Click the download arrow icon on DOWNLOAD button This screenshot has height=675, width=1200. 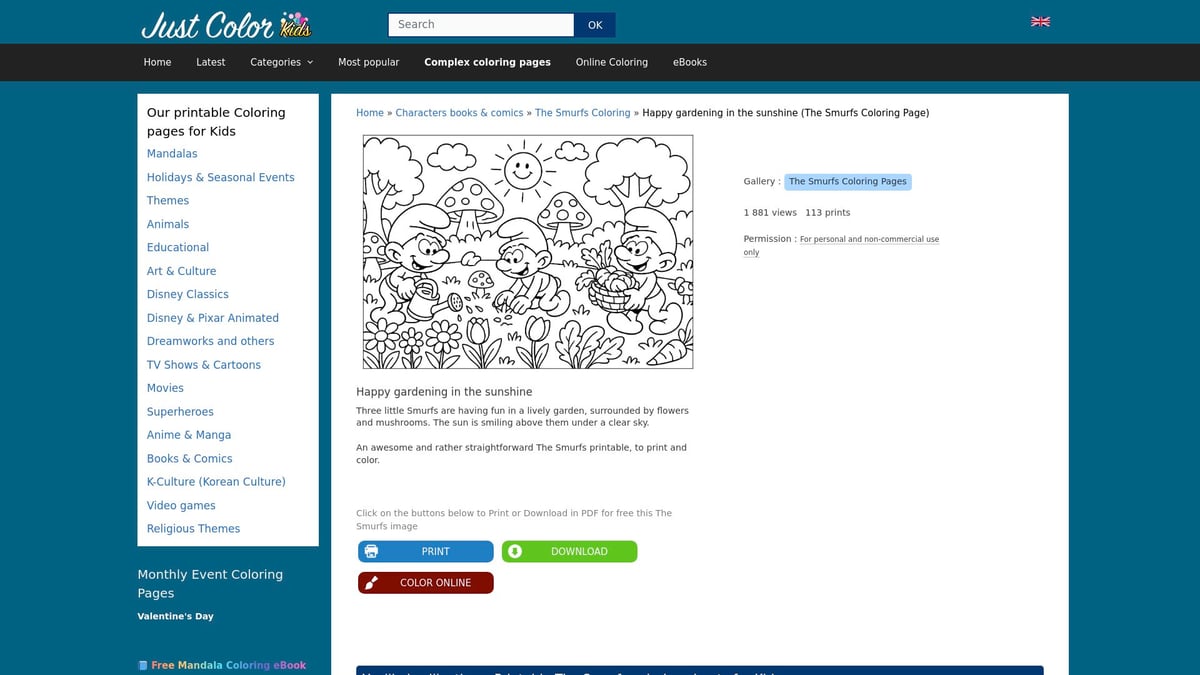point(515,551)
